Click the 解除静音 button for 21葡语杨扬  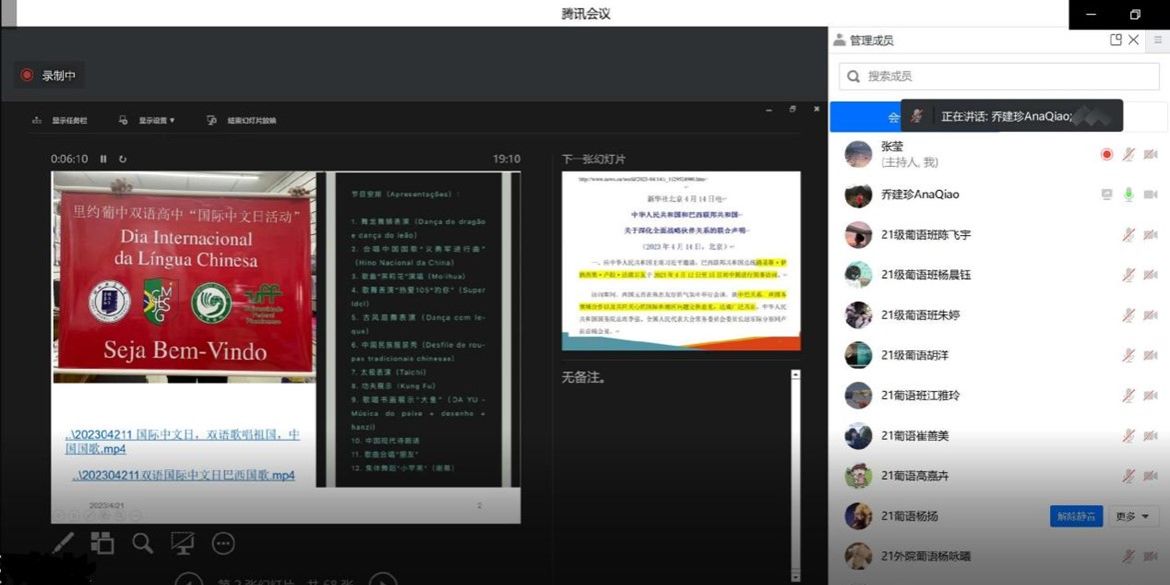[x=1076, y=516]
